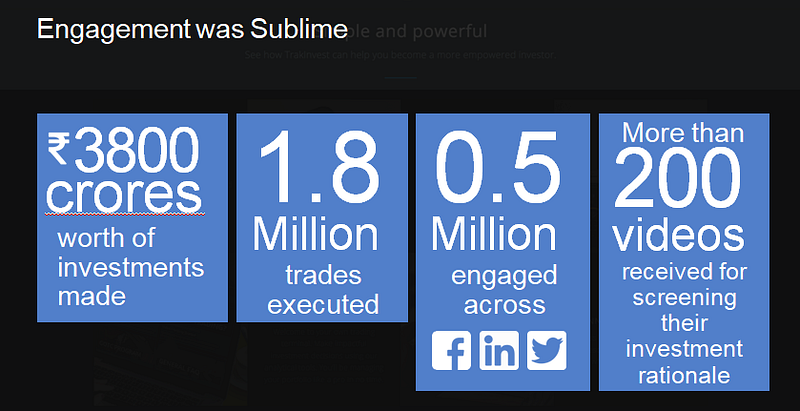Viewport: 800px width, 411px height.
Task: Click the '3800 crores' heading text
Action: coord(124,171)
